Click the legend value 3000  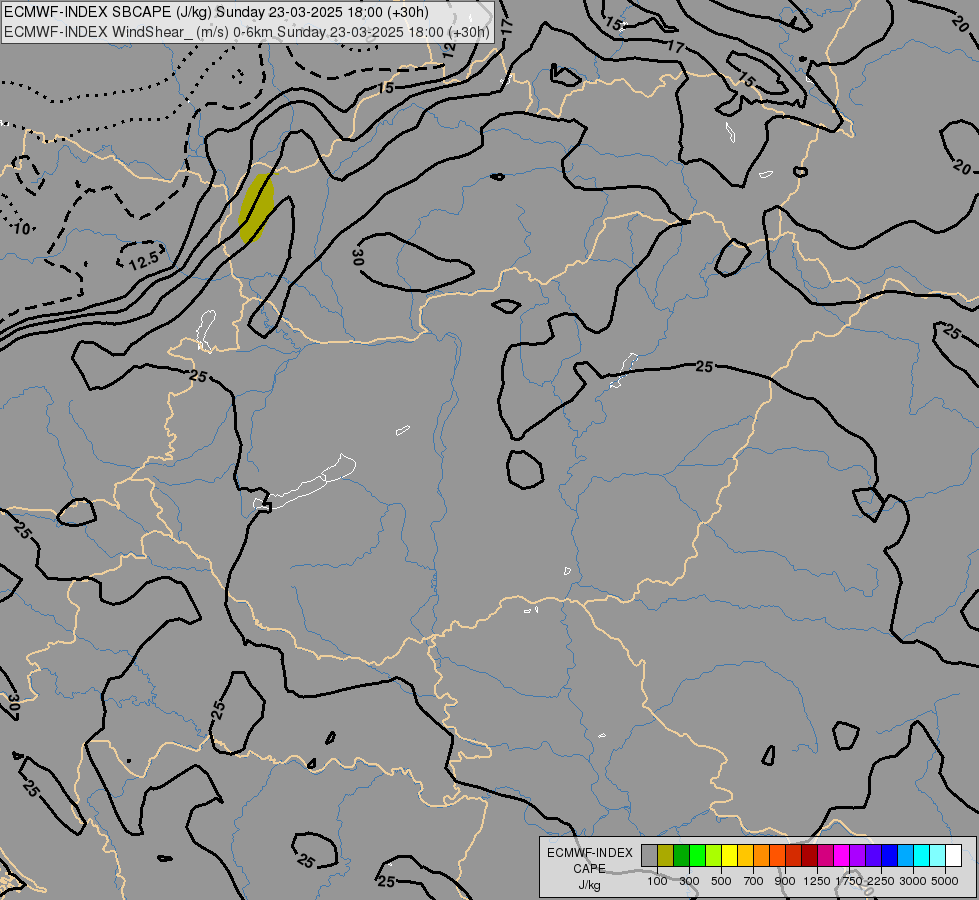[913, 881]
